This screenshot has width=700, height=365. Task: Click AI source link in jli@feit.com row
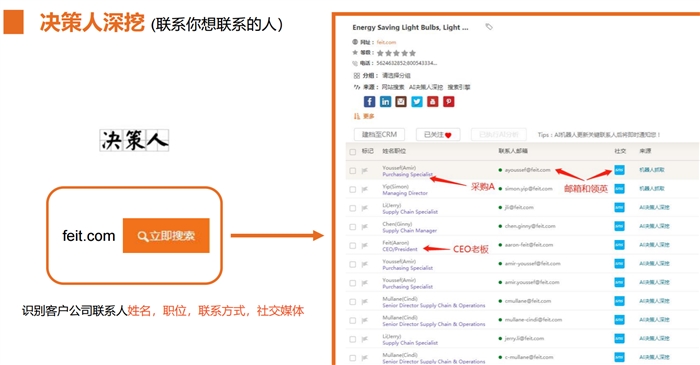[x=654, y=207]
